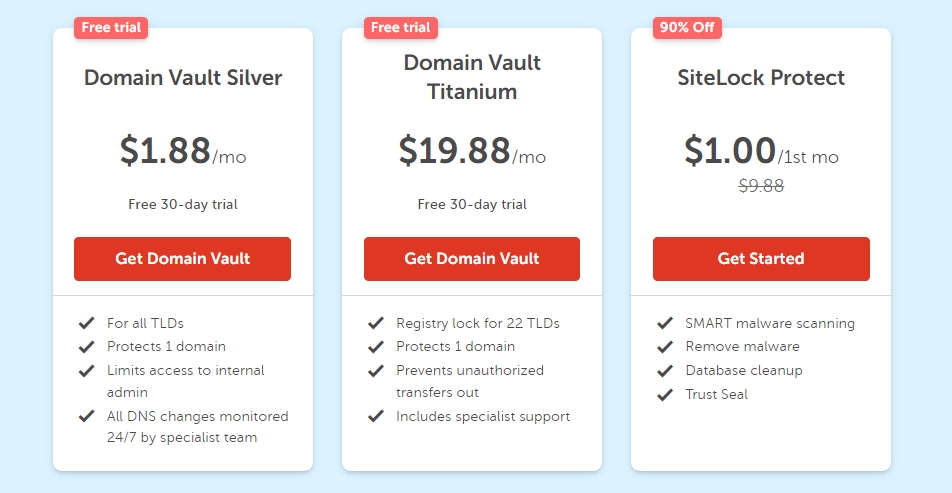Click checkmark next to 'Limits access to internal admin'
Viewport: 952px width, 493px height.
(x=87, y=371)
